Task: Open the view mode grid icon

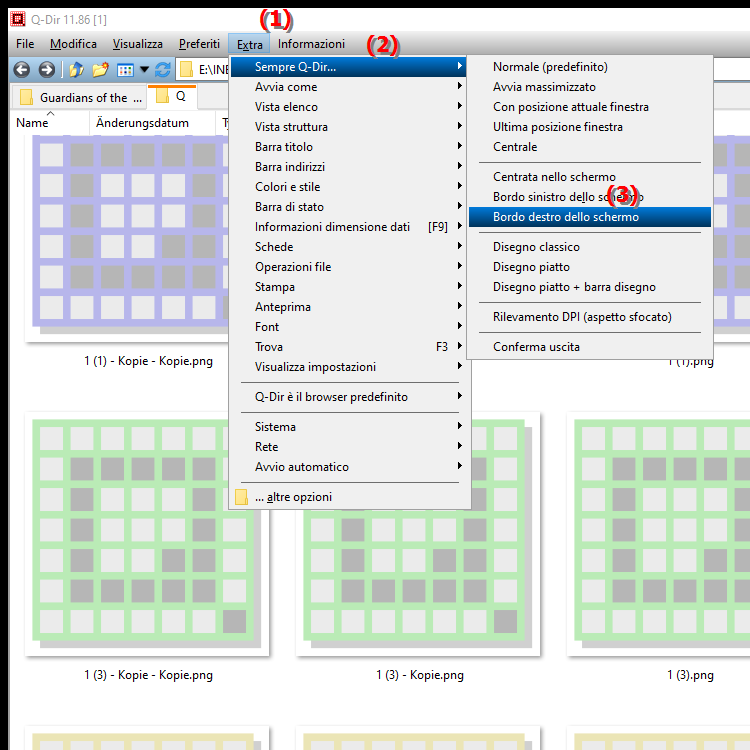Action: point(125,70)
